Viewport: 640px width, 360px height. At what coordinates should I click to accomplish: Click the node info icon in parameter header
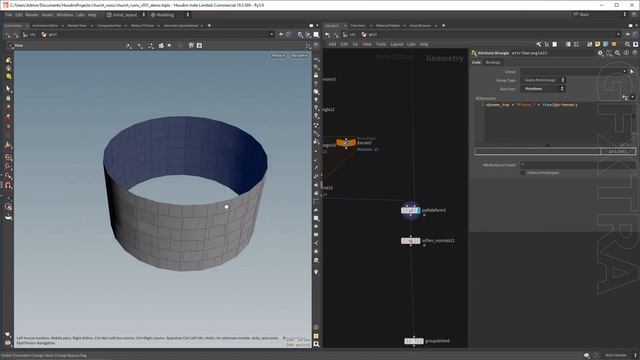pos(626,53)
